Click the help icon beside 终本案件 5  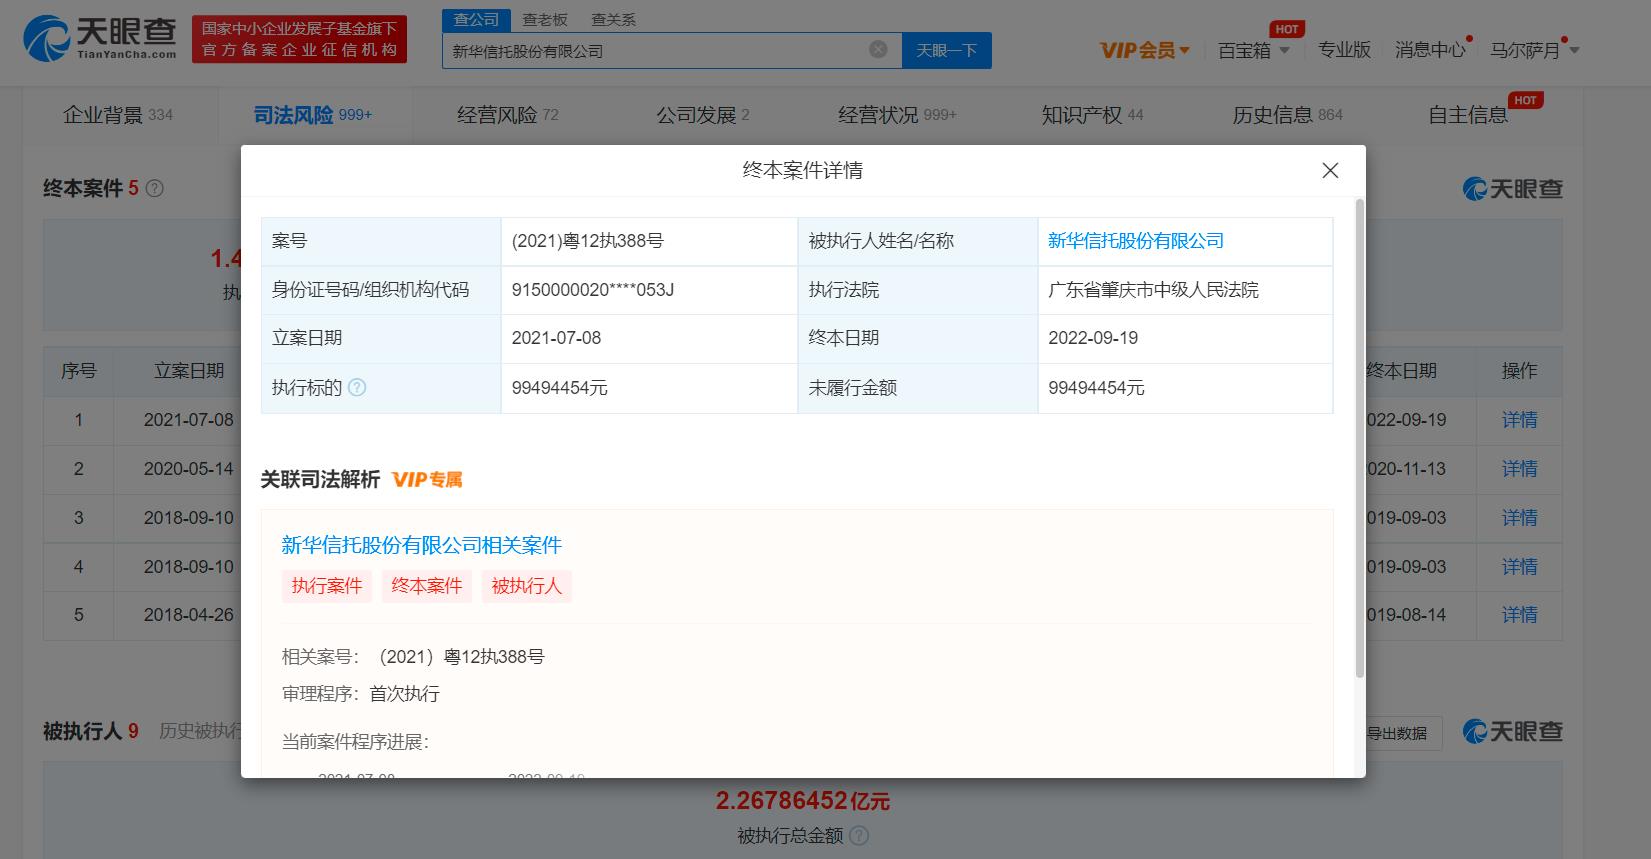click(155, 188)
